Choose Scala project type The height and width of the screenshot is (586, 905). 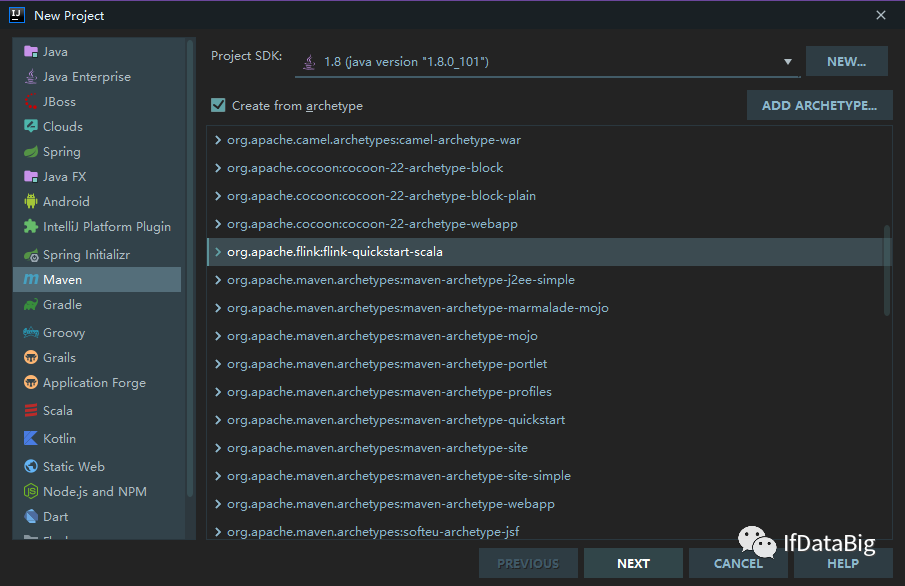pos(97,410)
